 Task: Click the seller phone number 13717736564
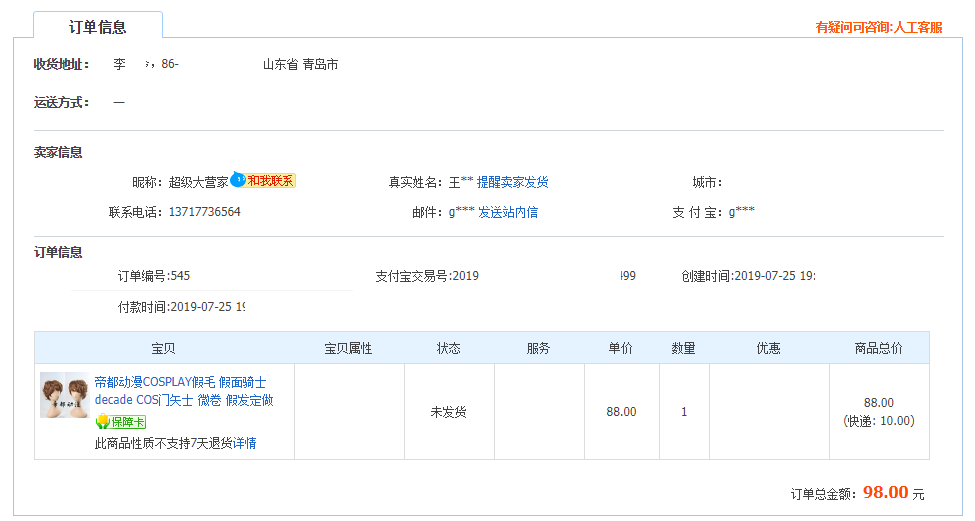pyautogui.click(x=204, y=212)
